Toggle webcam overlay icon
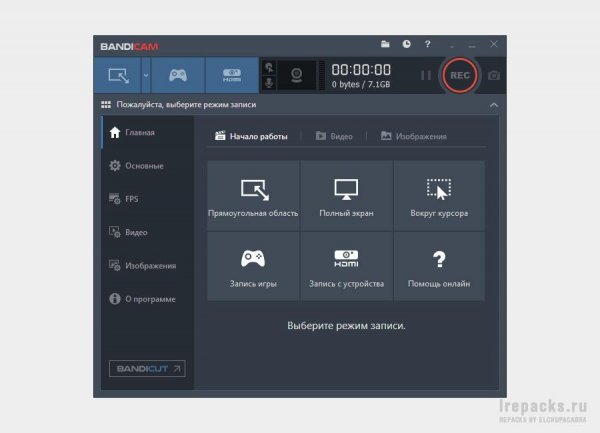 pyautogui.click(x=297, y=75)
